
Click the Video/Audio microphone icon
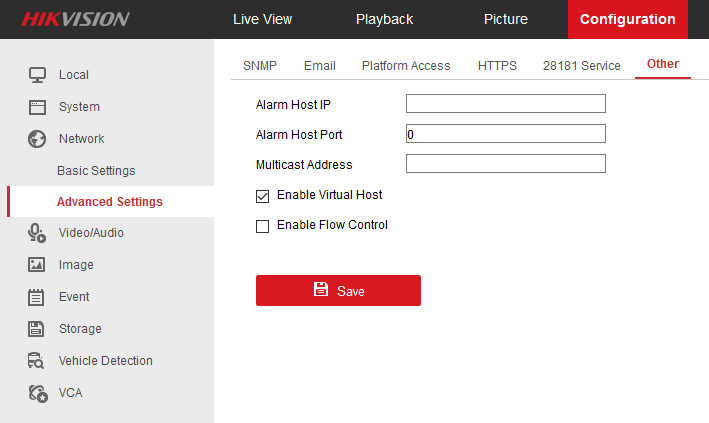click(x=37, y=233)
